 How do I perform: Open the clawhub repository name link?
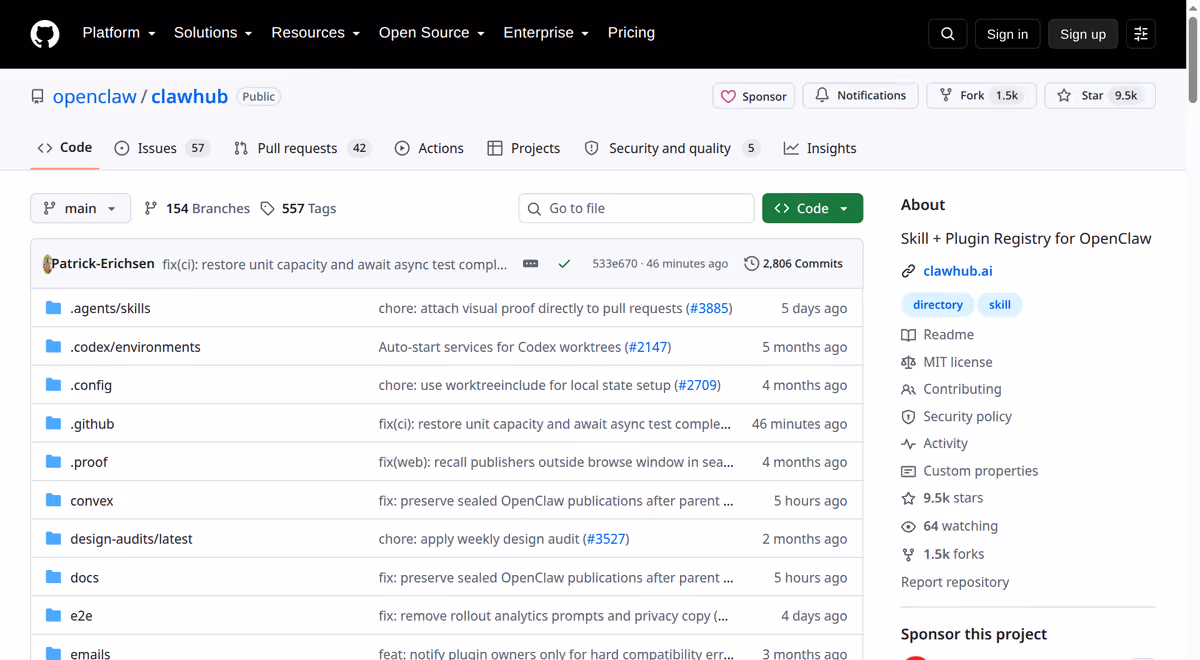tap(189, 97)
